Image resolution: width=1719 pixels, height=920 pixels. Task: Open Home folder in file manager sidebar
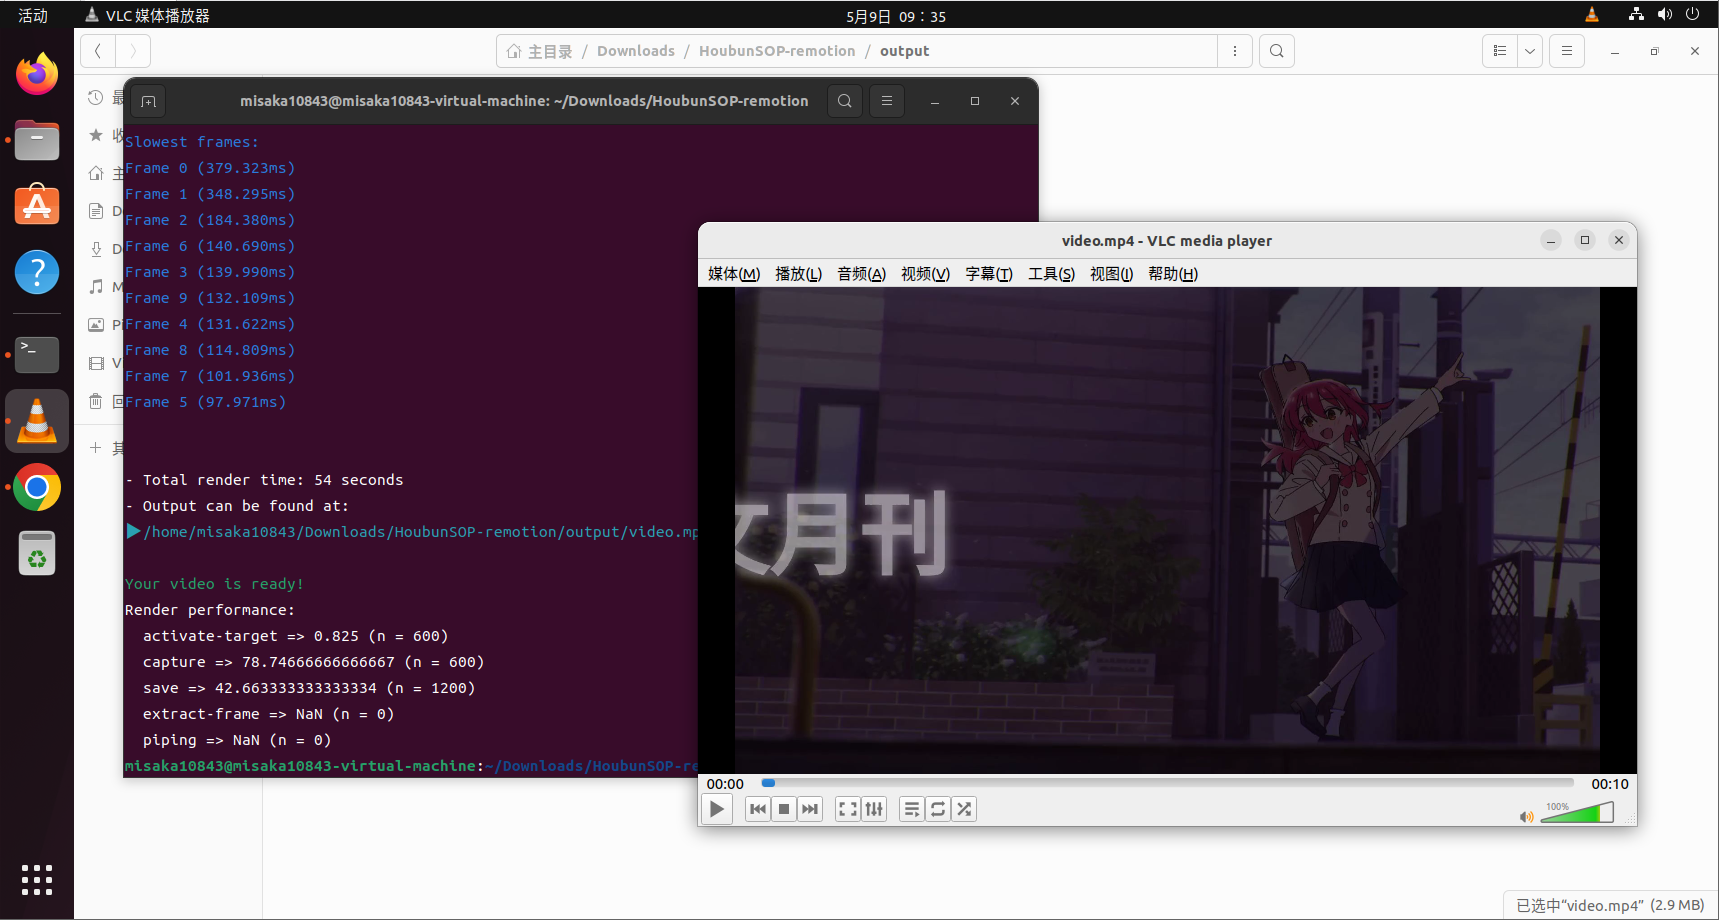[x=105, y=173]
